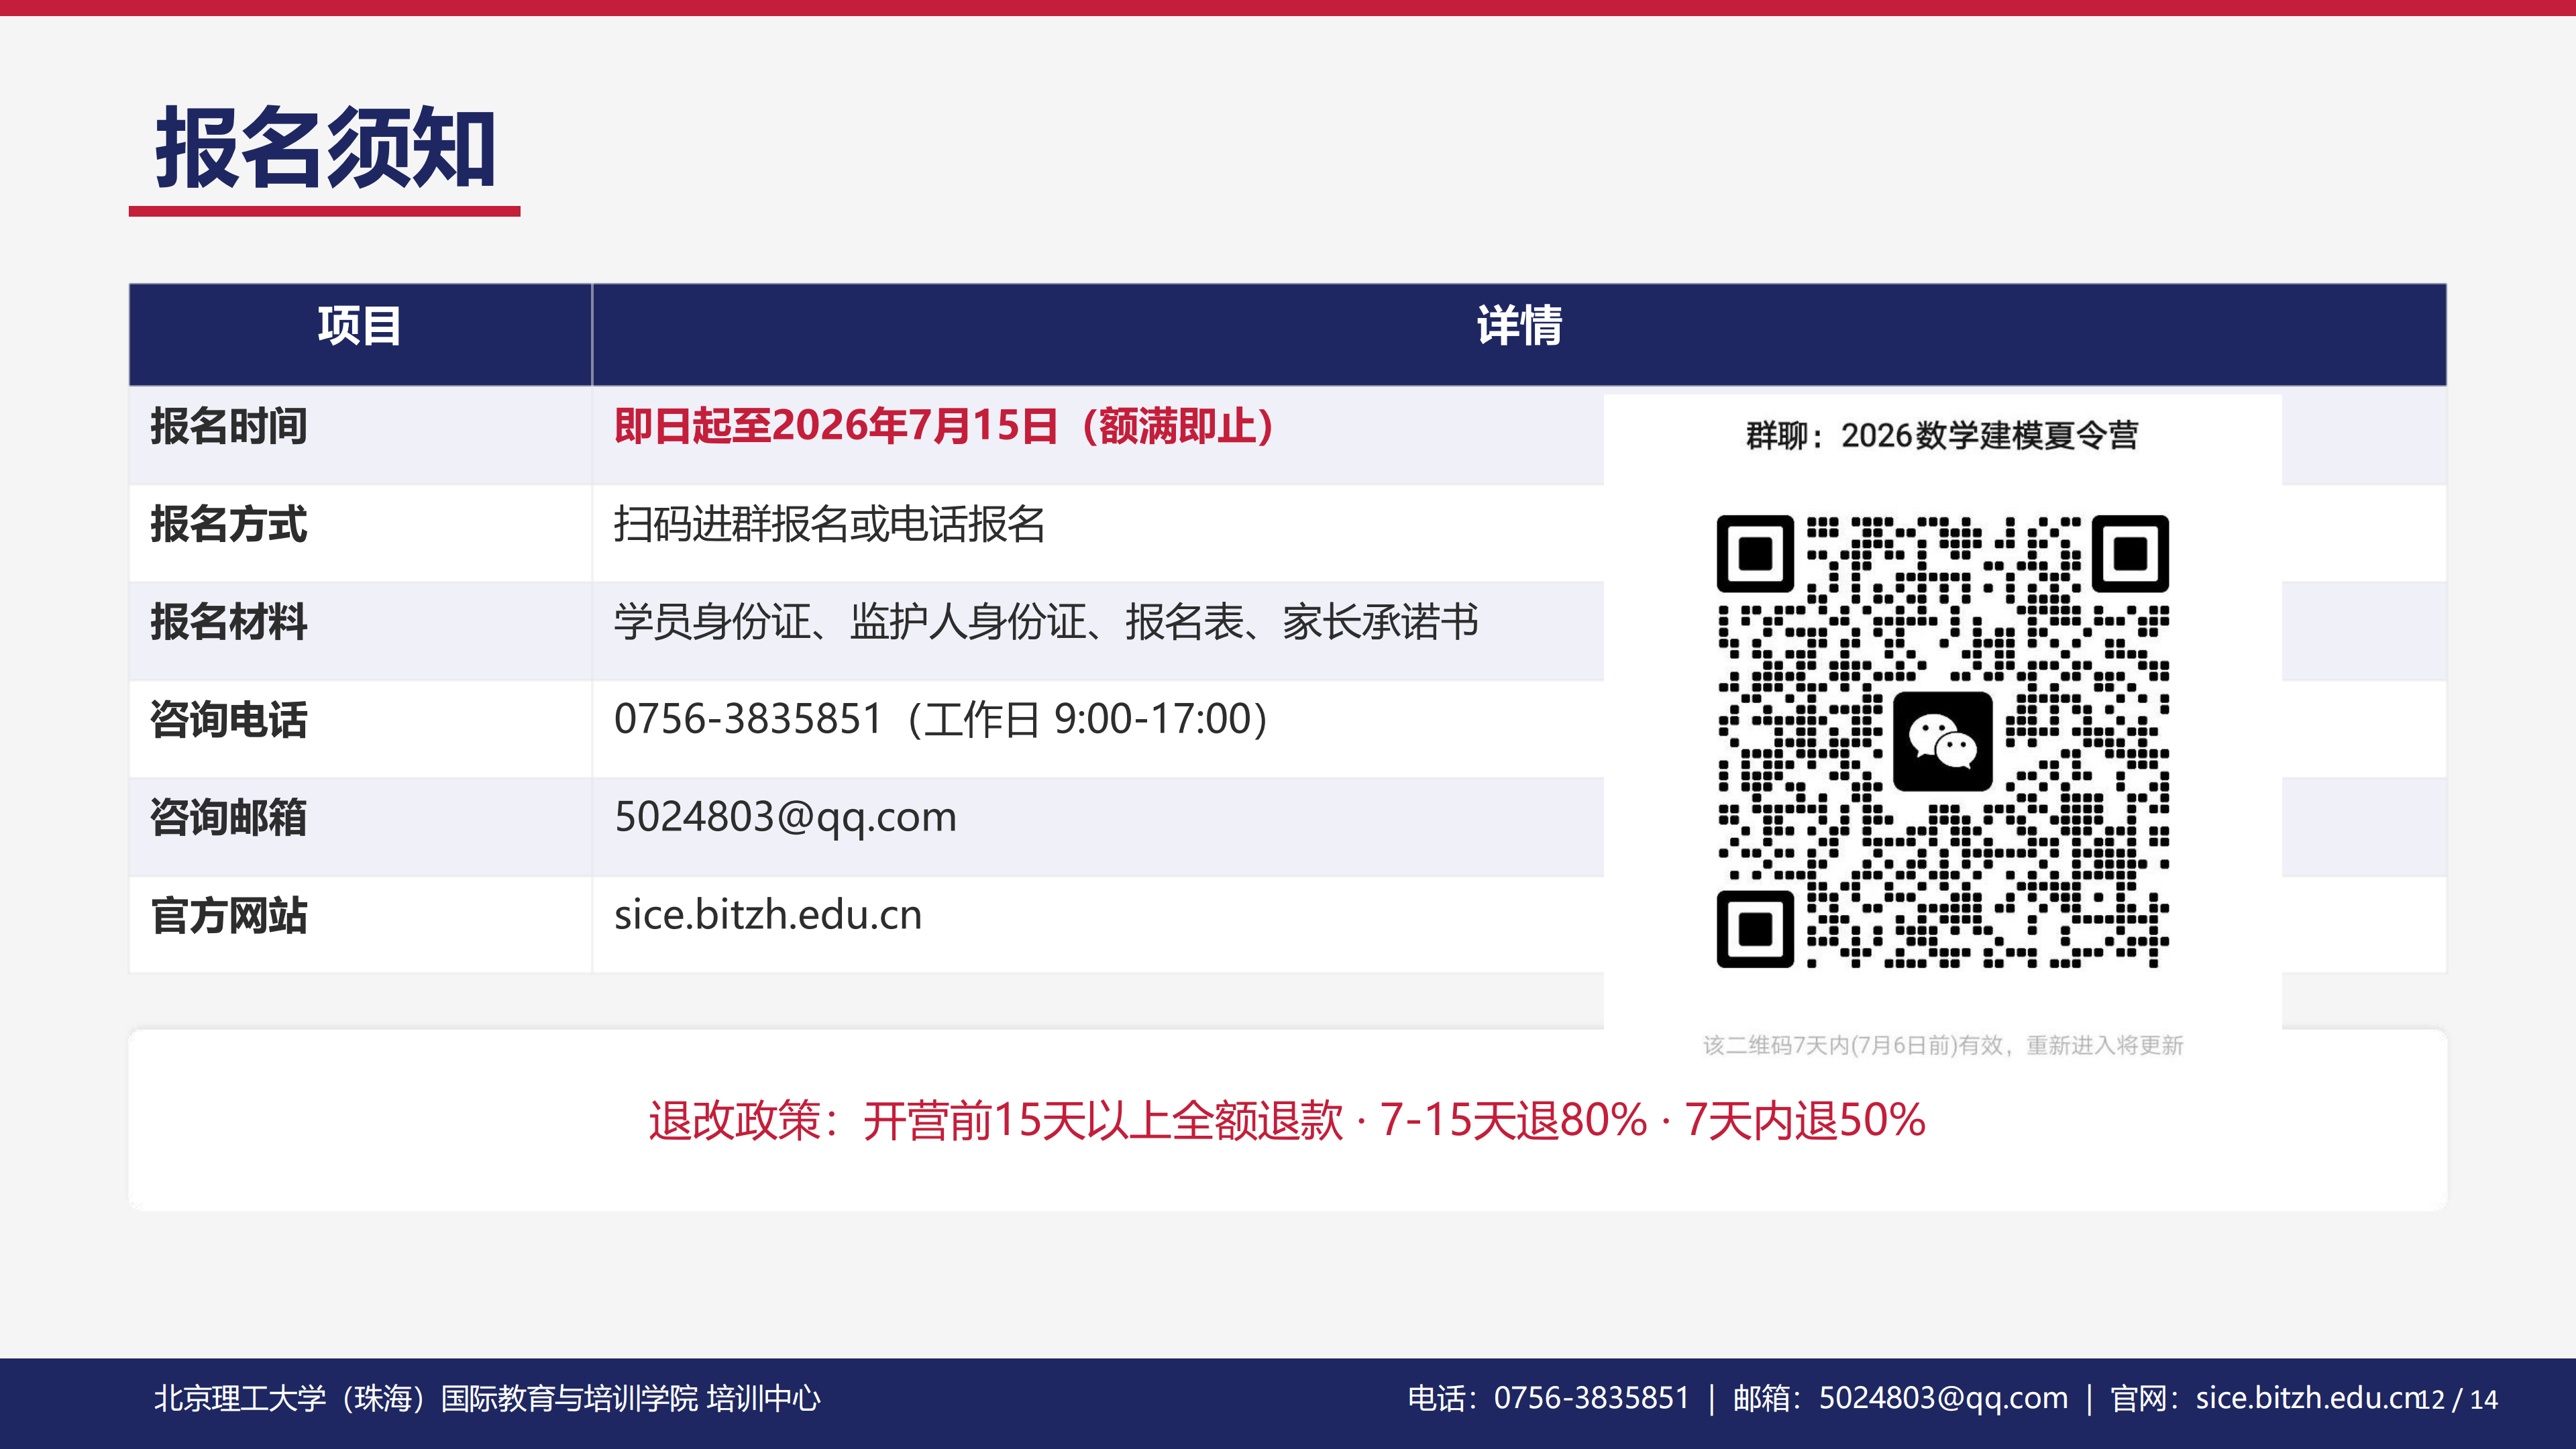The image size is (2576, 1449).
Task: Click the red 即日起至2026年7月15日 deadline text
Action: tap(944, 426)
